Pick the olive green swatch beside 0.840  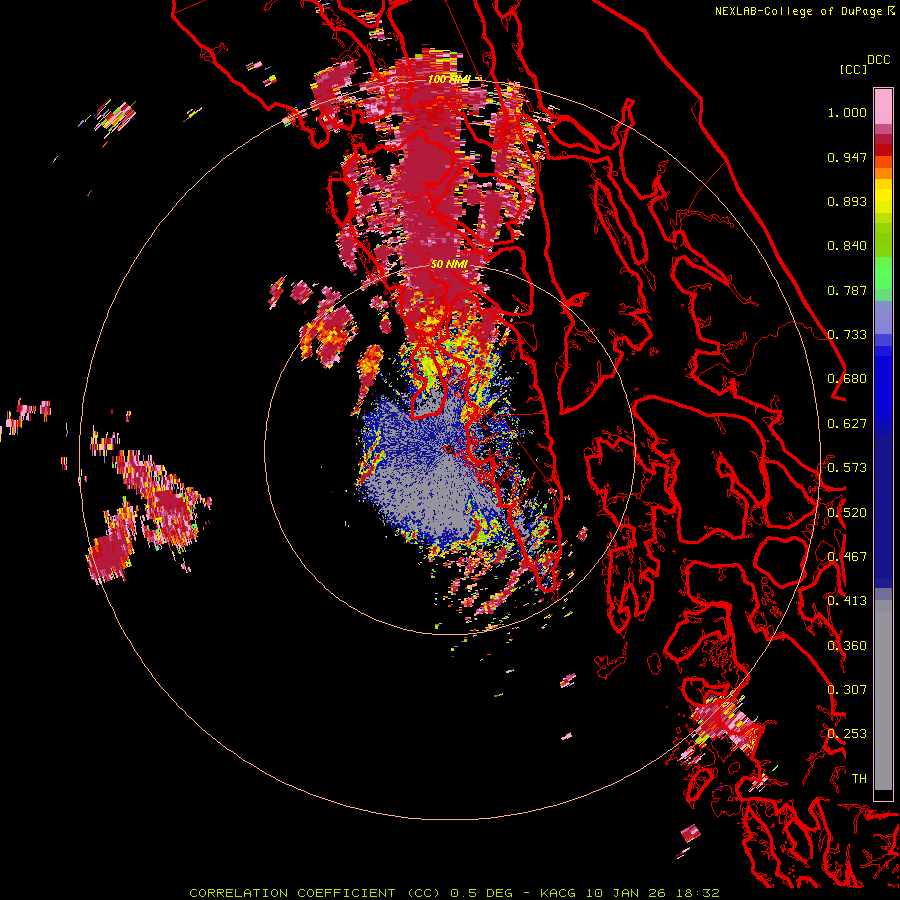883,240
